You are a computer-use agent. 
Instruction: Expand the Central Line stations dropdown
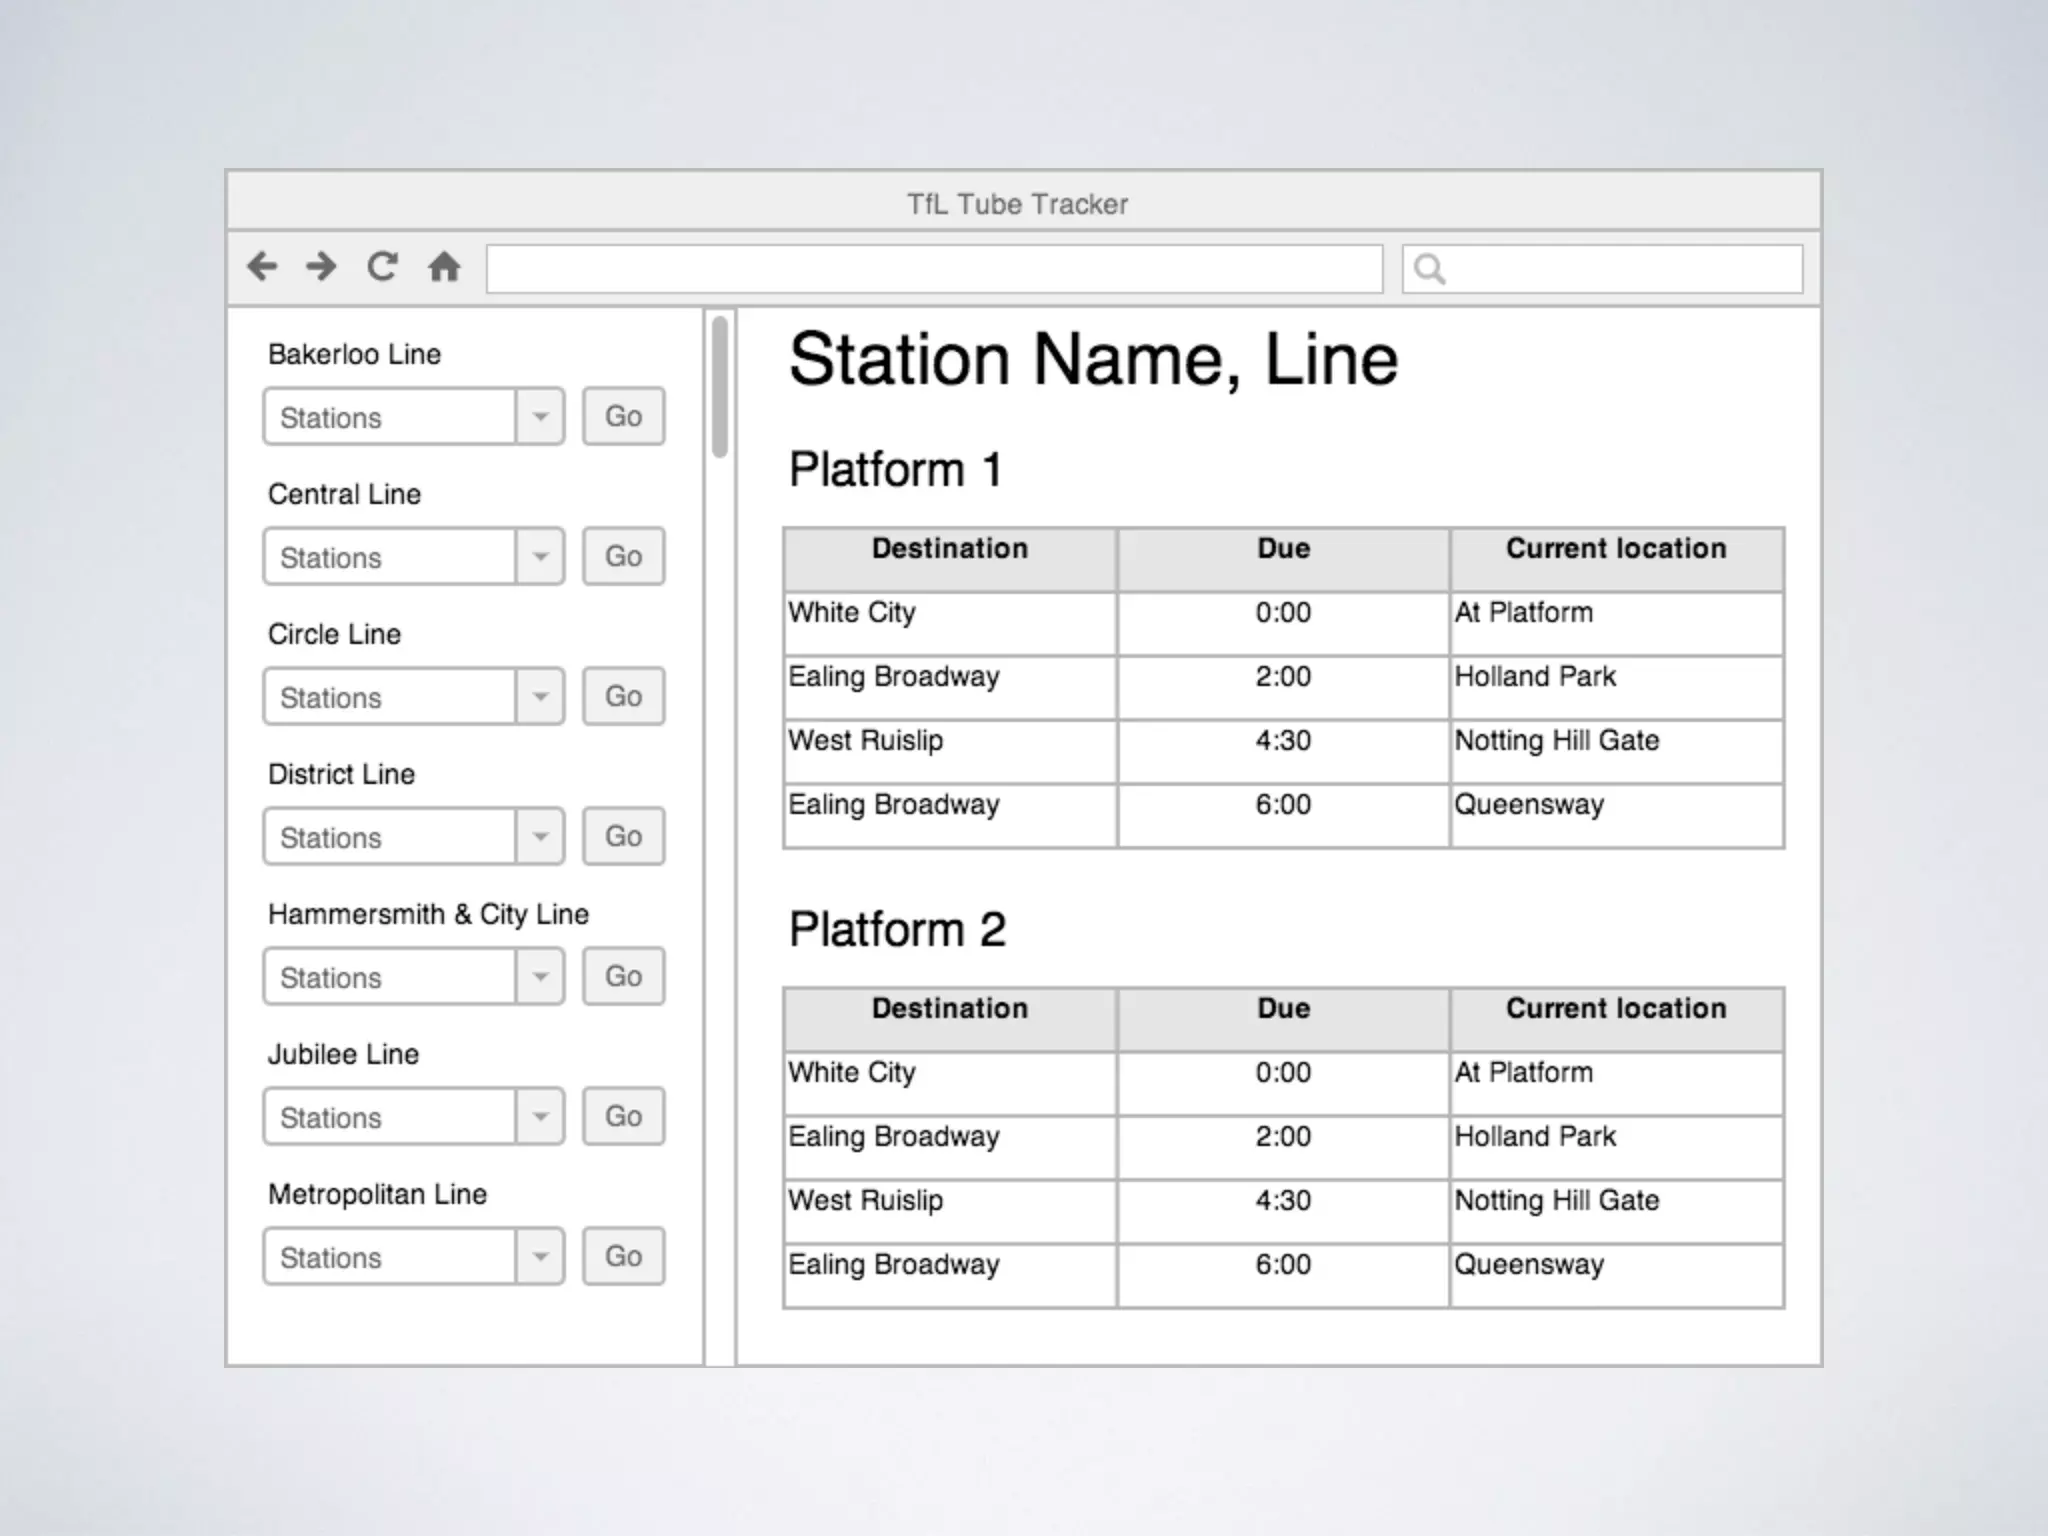click(540, 557)
